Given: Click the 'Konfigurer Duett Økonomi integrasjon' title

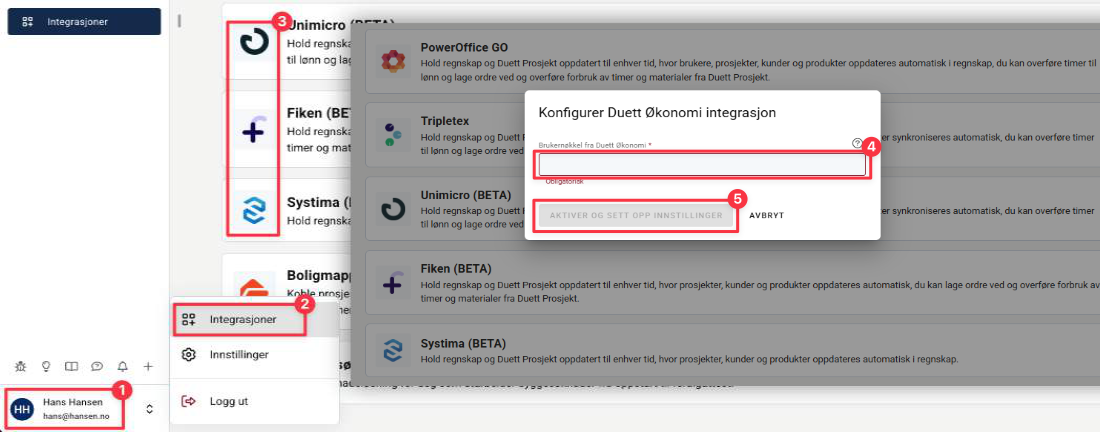Looking at the screenshot, I should tap(657, 112).
